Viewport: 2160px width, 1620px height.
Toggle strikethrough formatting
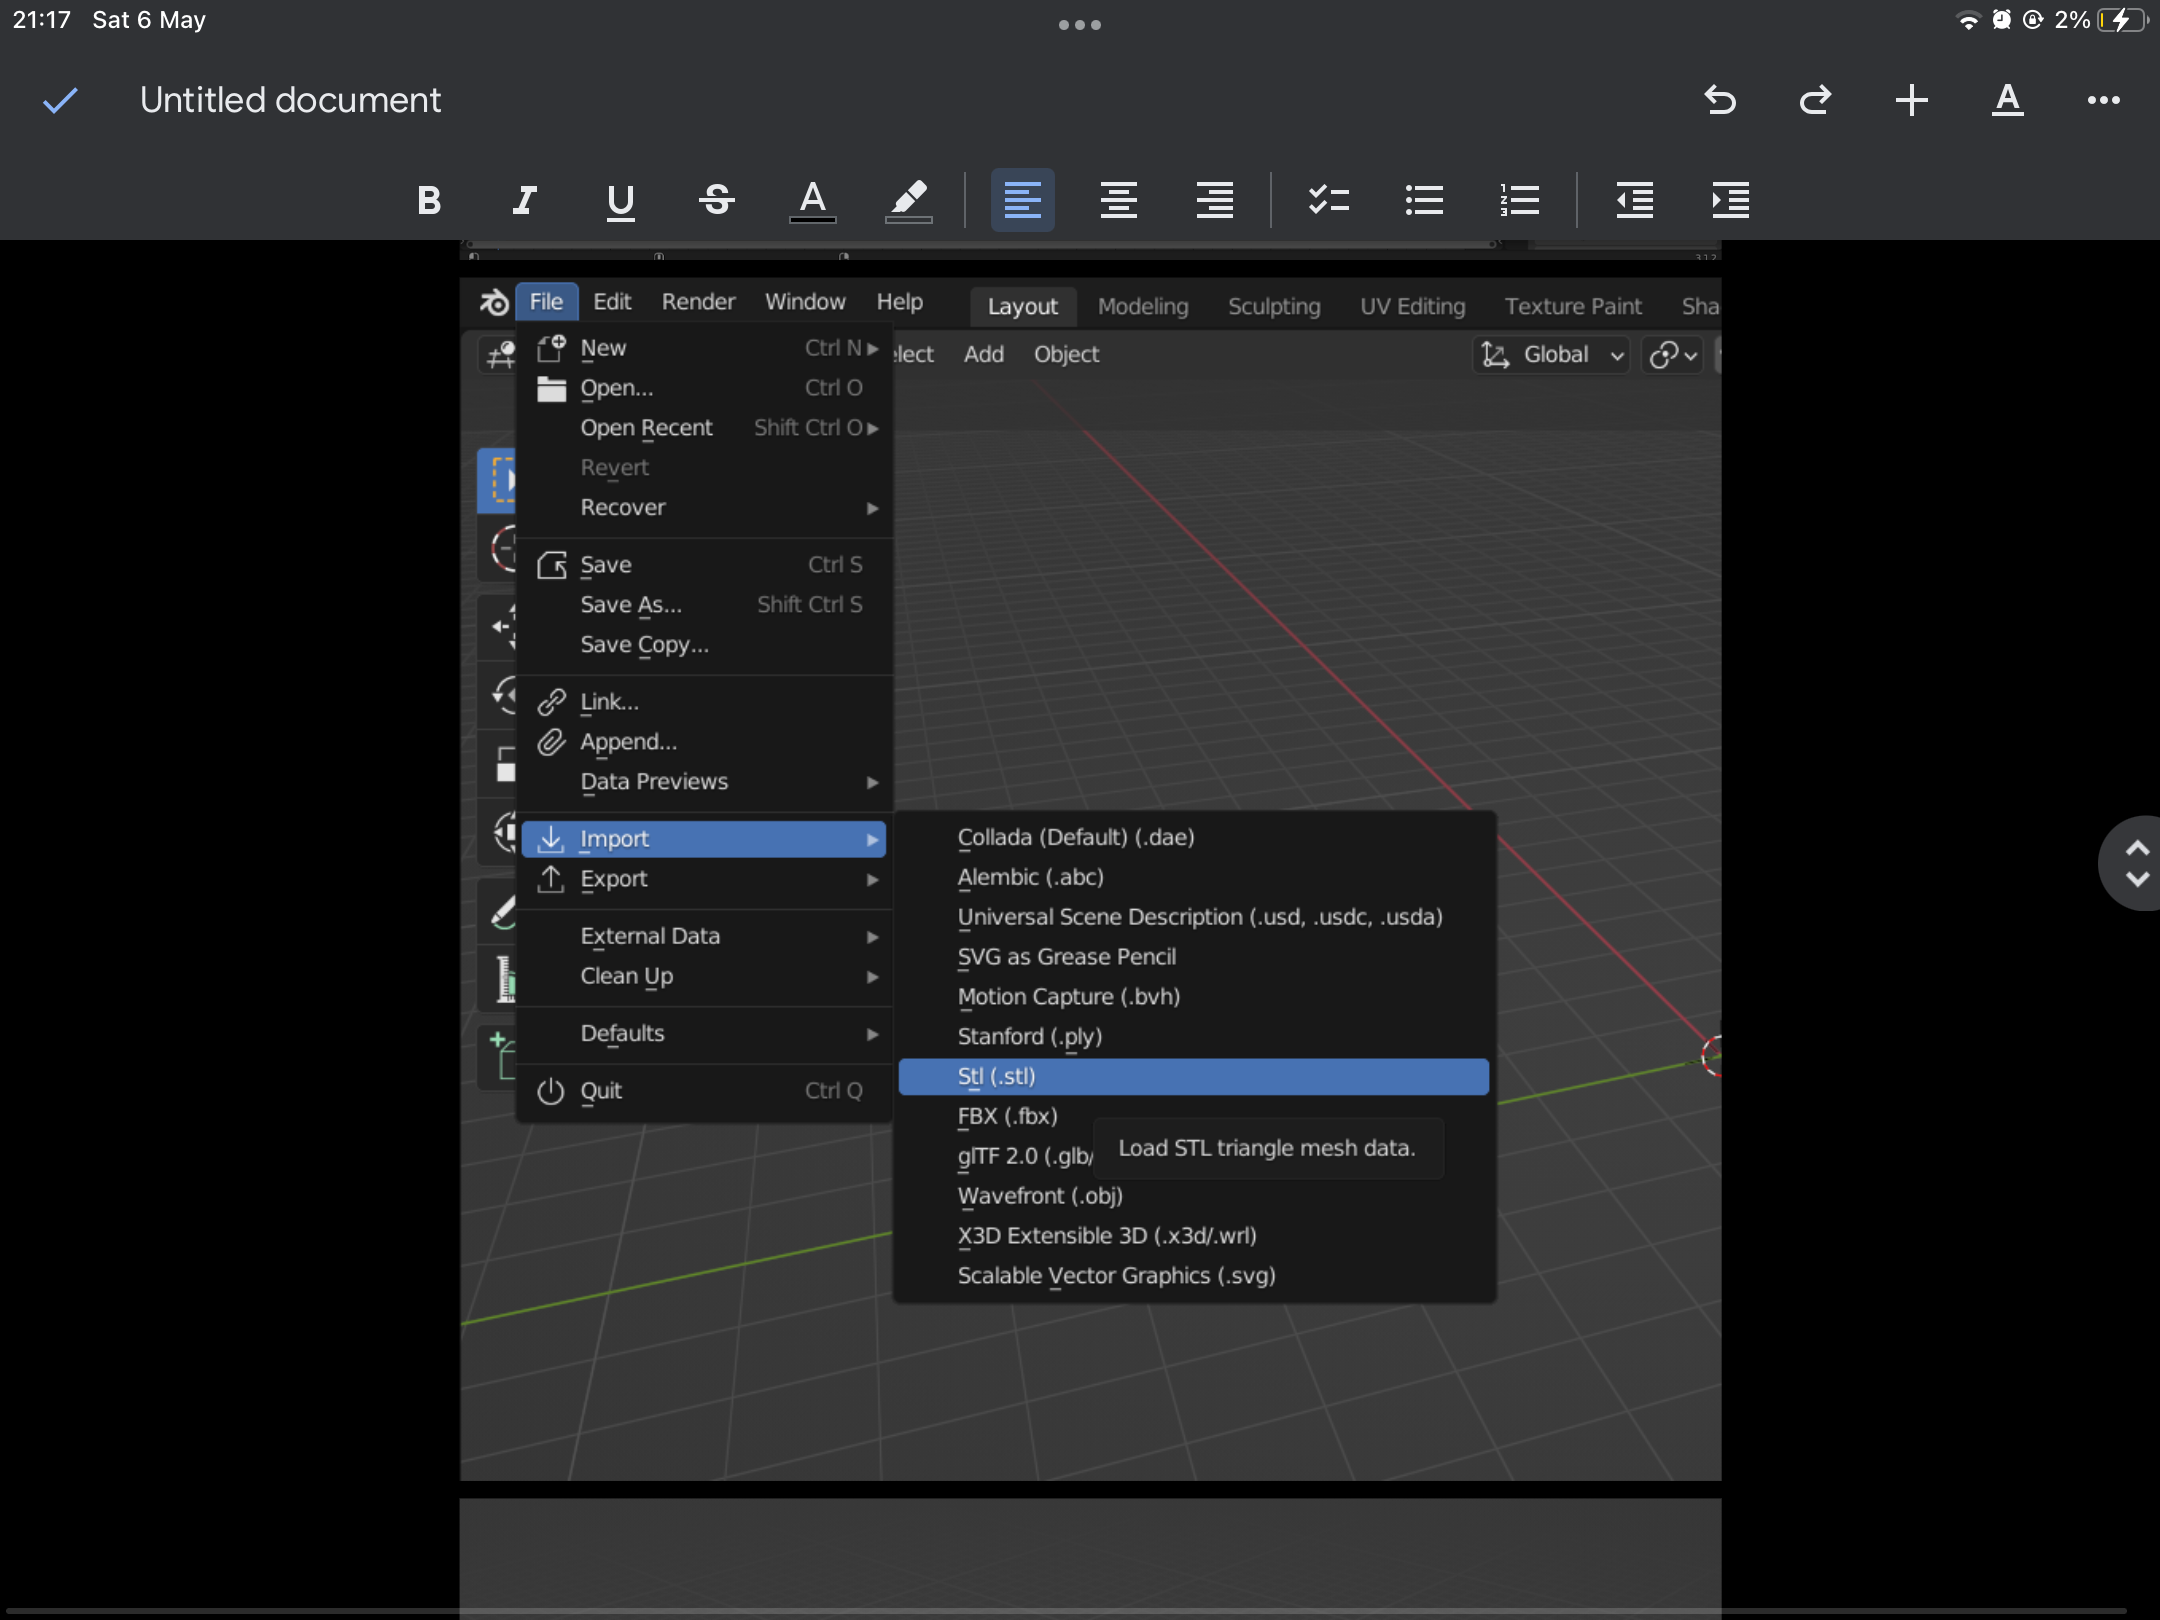(717, 200)
